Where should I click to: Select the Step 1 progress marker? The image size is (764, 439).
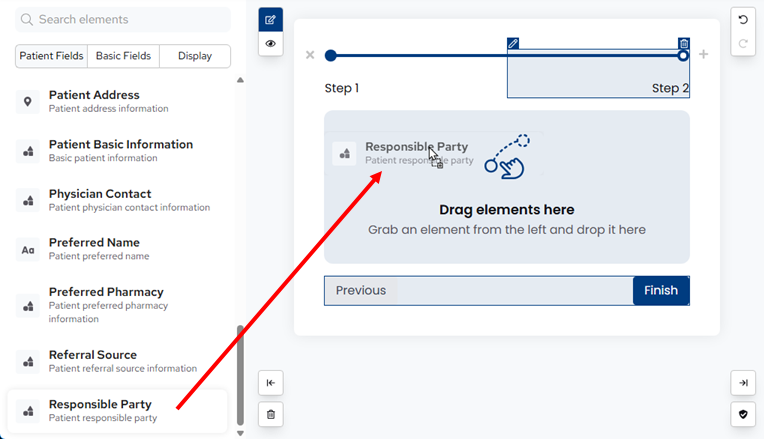(331, 56)
